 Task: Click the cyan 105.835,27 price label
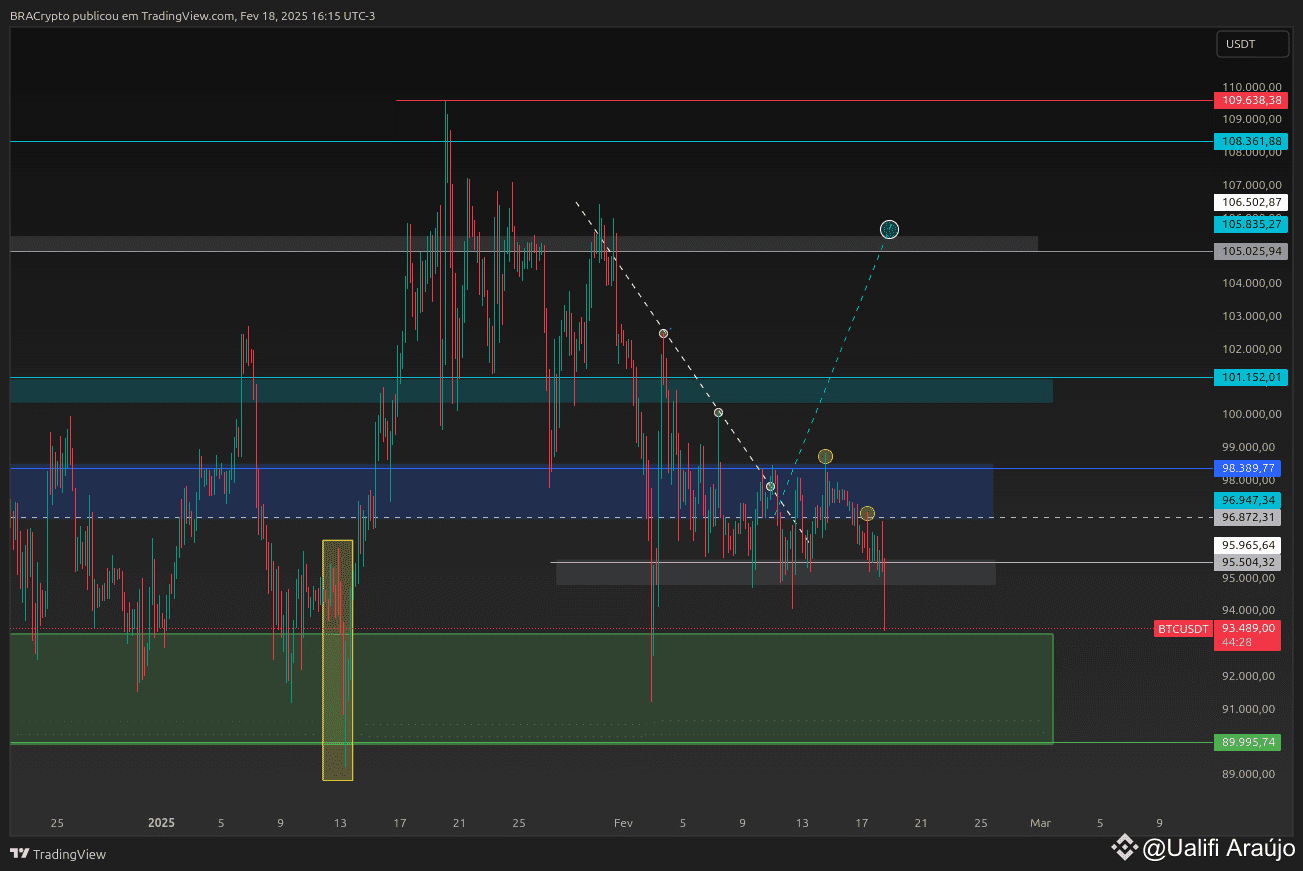(x=1250, y=225)
